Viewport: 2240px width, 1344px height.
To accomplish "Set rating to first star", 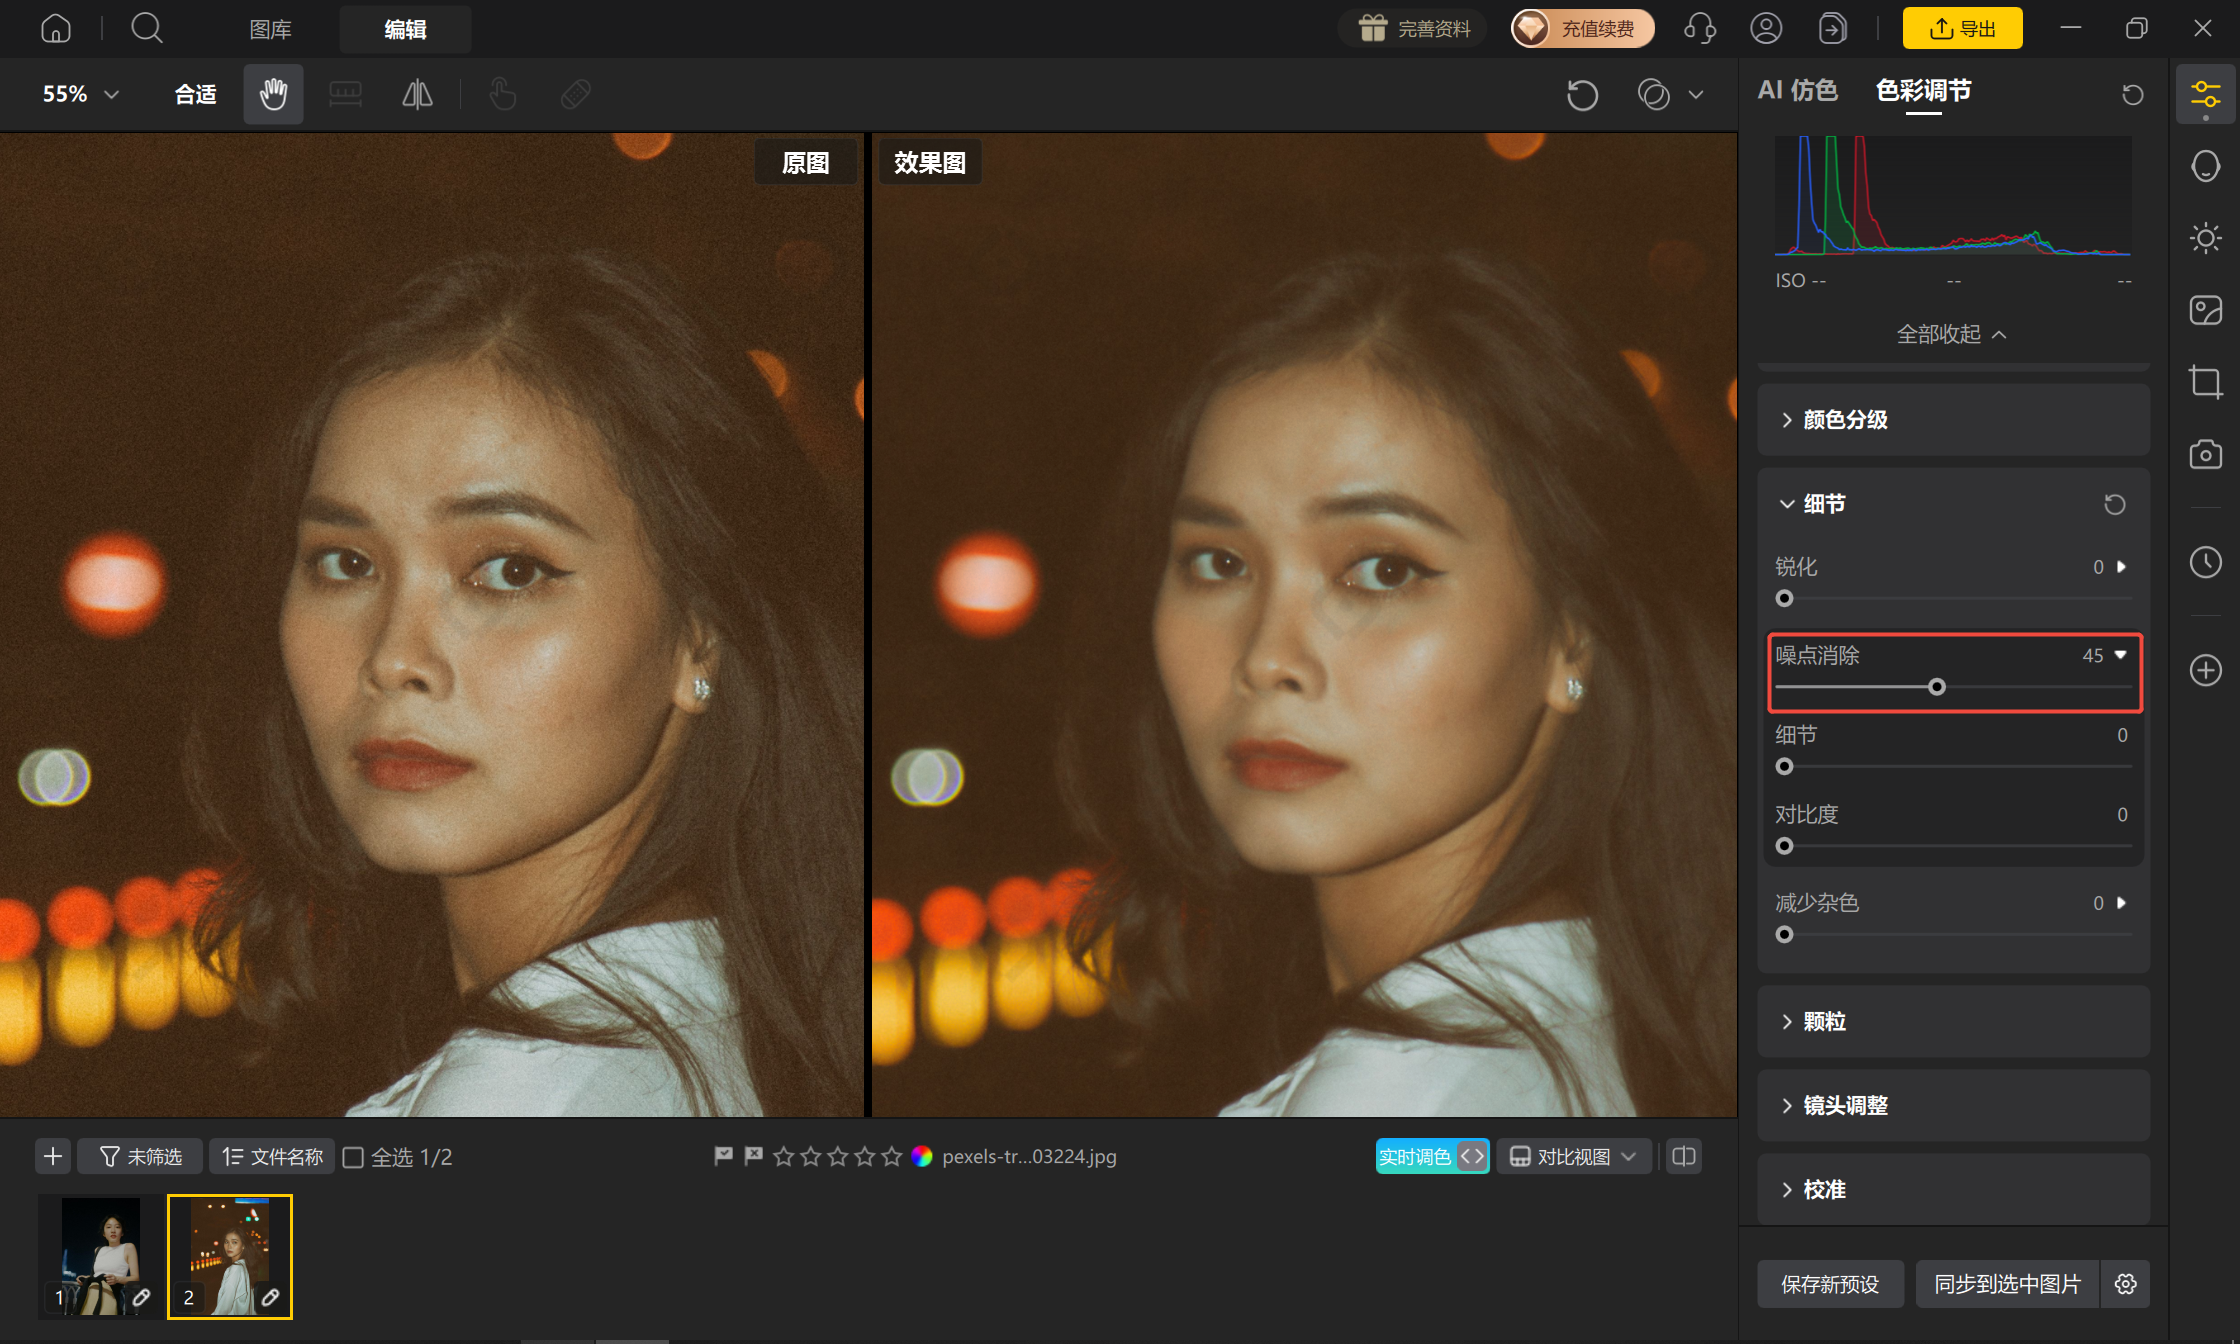I will pyautogui.click(x=783, y=1157).
